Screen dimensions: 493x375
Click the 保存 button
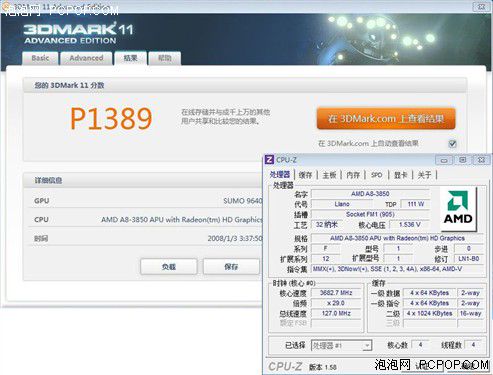(231, 267)
